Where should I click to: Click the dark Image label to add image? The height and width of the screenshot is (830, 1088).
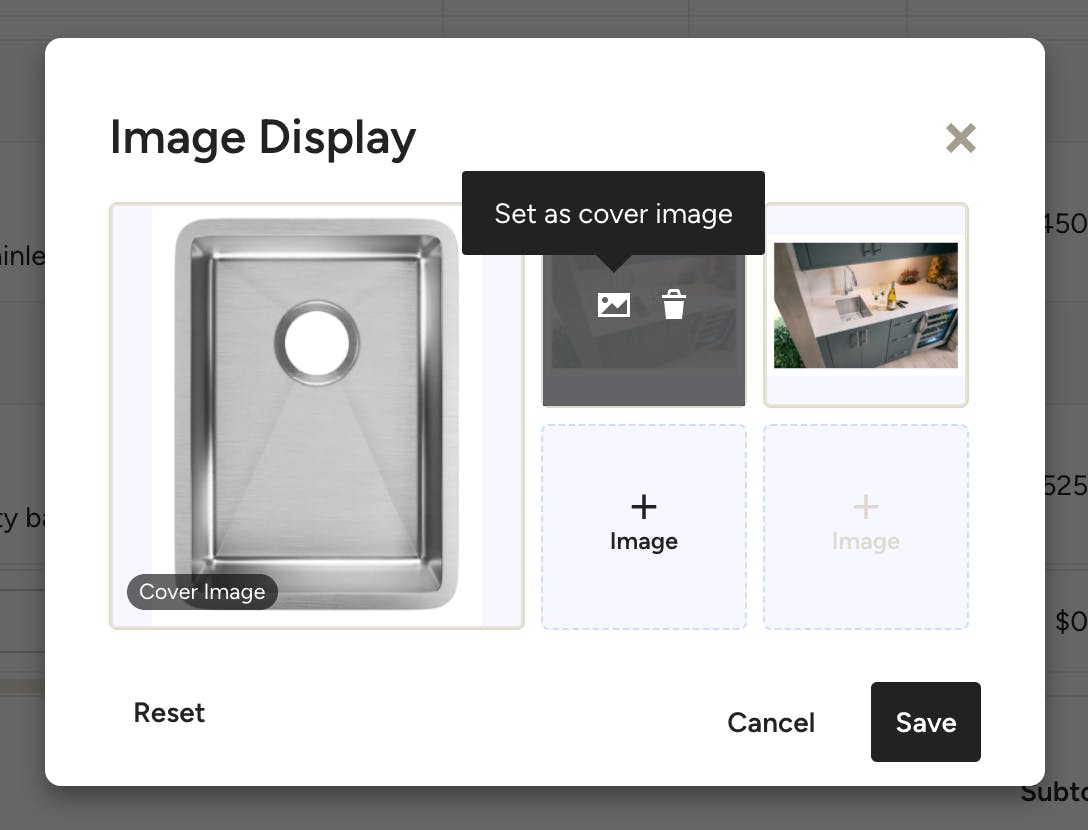click(644, 541)
